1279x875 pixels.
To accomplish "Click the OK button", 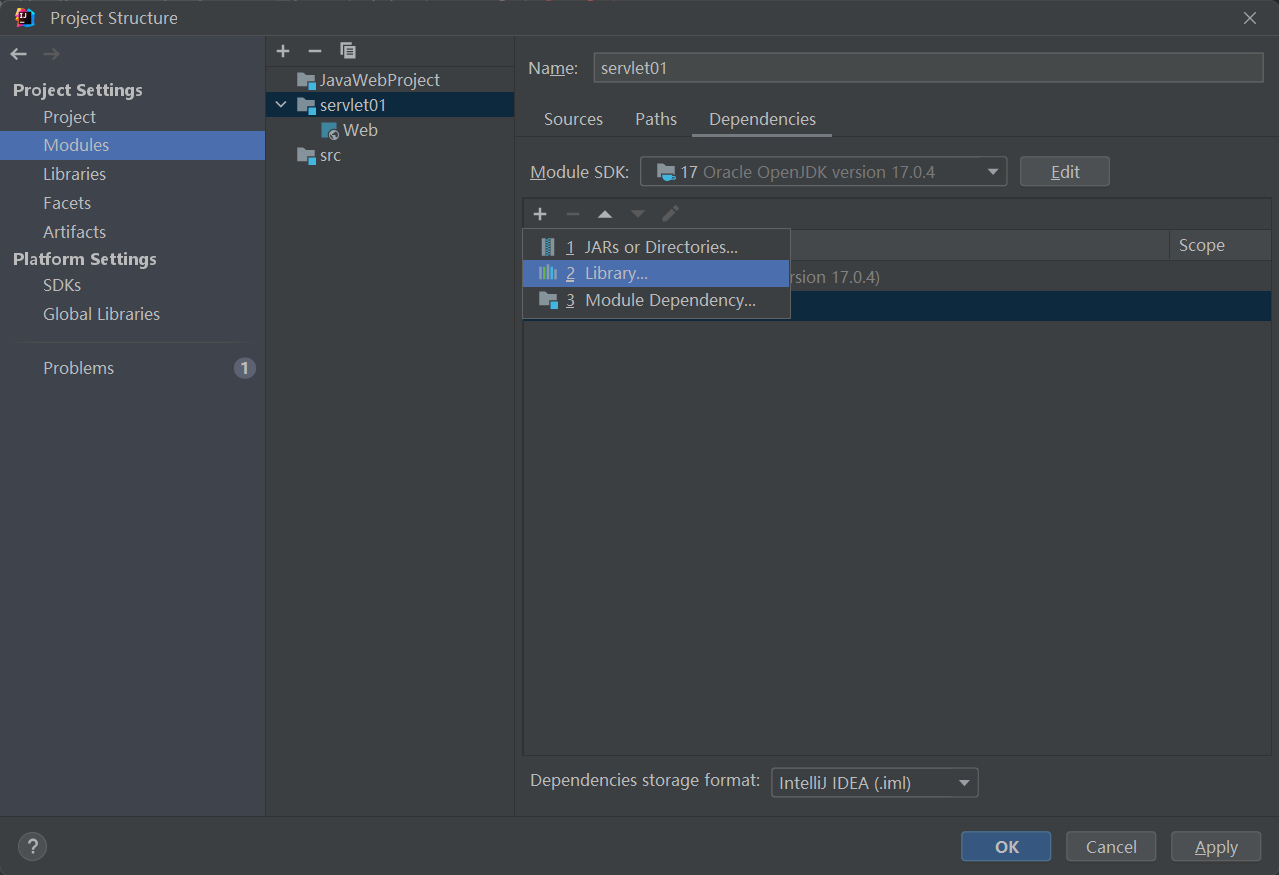I will click(x=1006, y=847).
